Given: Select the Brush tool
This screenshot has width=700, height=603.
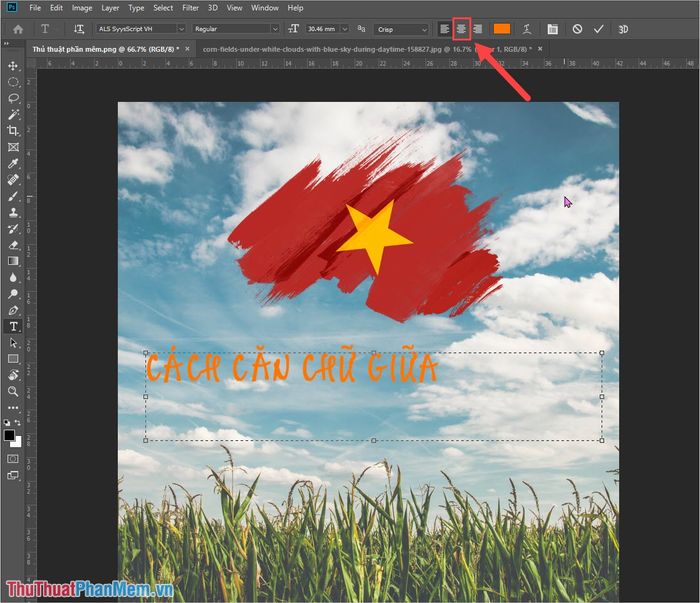Looking at the screenshot, I should coord(13,196).
